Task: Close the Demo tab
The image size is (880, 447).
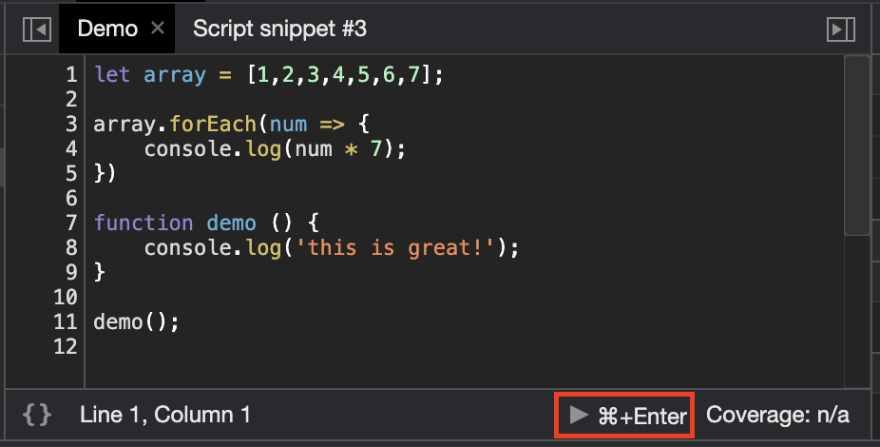Action: tap(158, 28)
